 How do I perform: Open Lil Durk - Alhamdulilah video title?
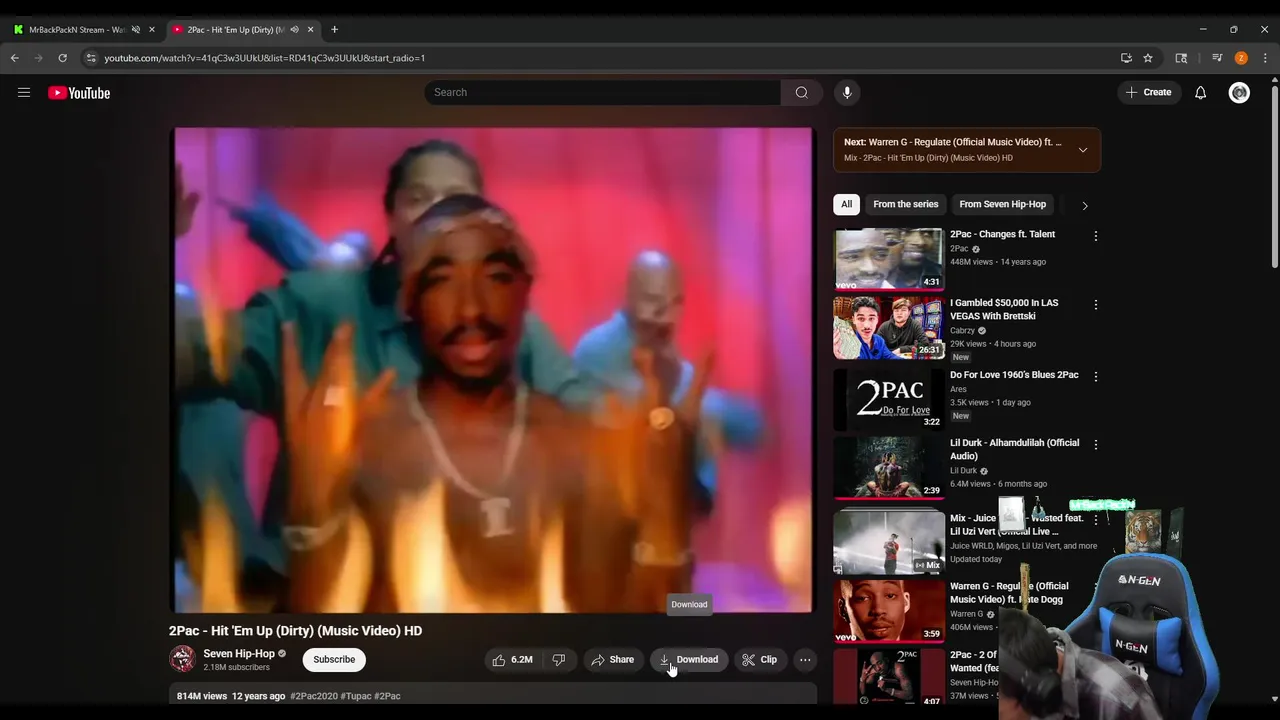1014,449
